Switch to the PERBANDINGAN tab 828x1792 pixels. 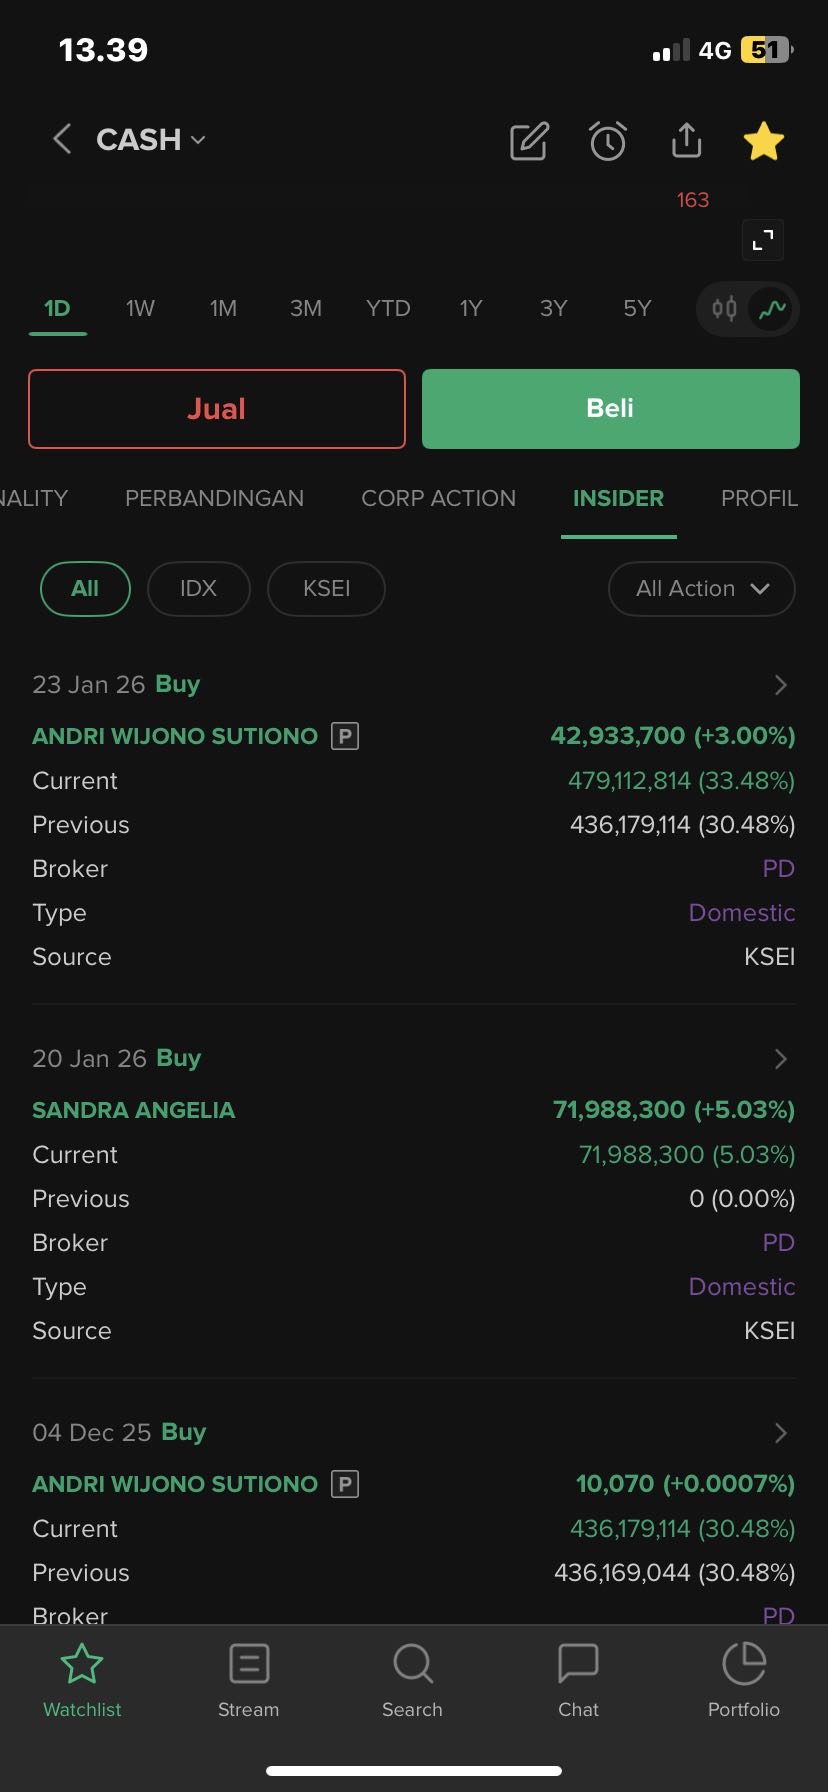point(214,498)
